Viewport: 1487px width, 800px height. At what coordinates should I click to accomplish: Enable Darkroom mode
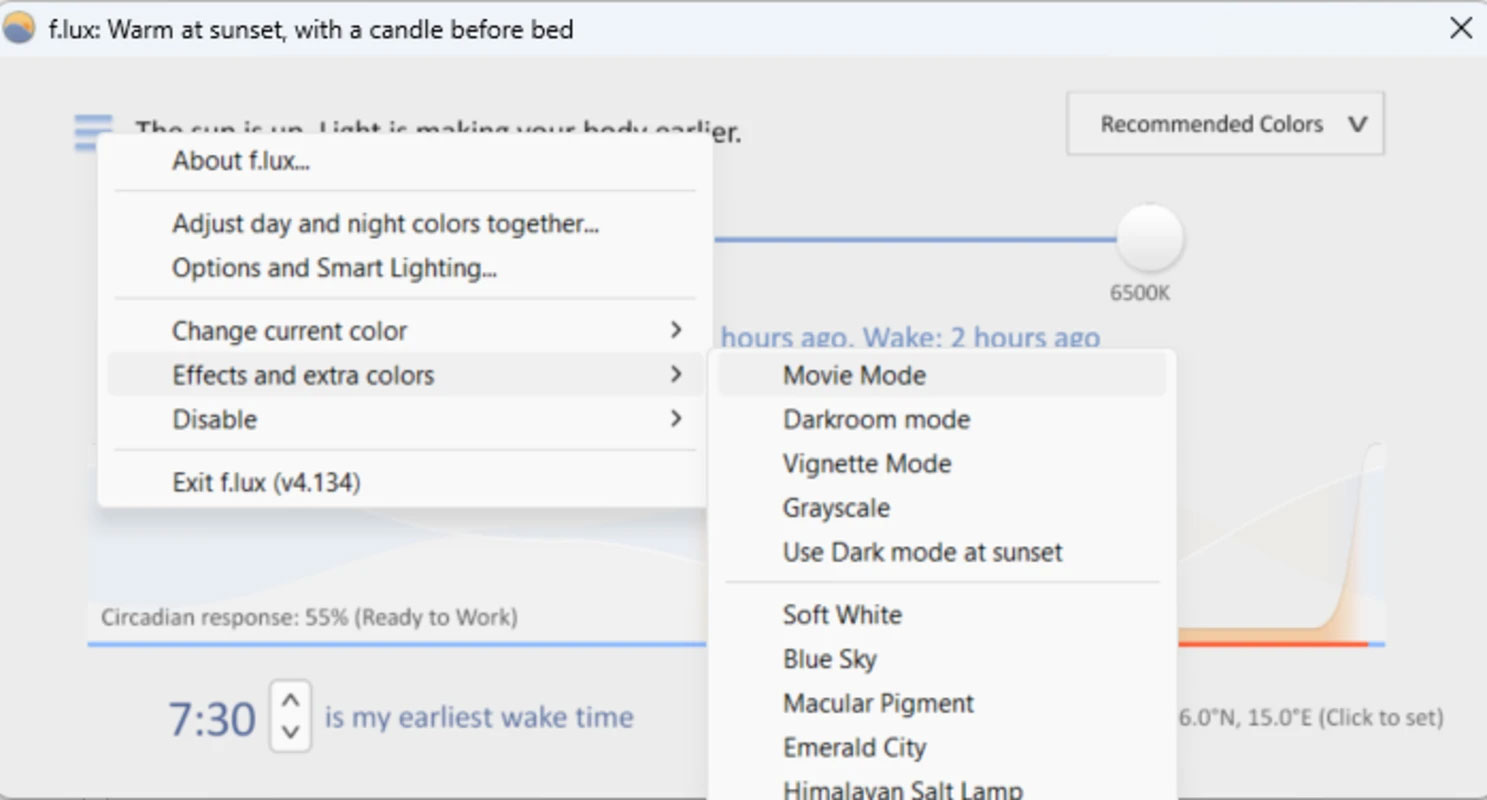pyautogui.click(x=942, y=419)
